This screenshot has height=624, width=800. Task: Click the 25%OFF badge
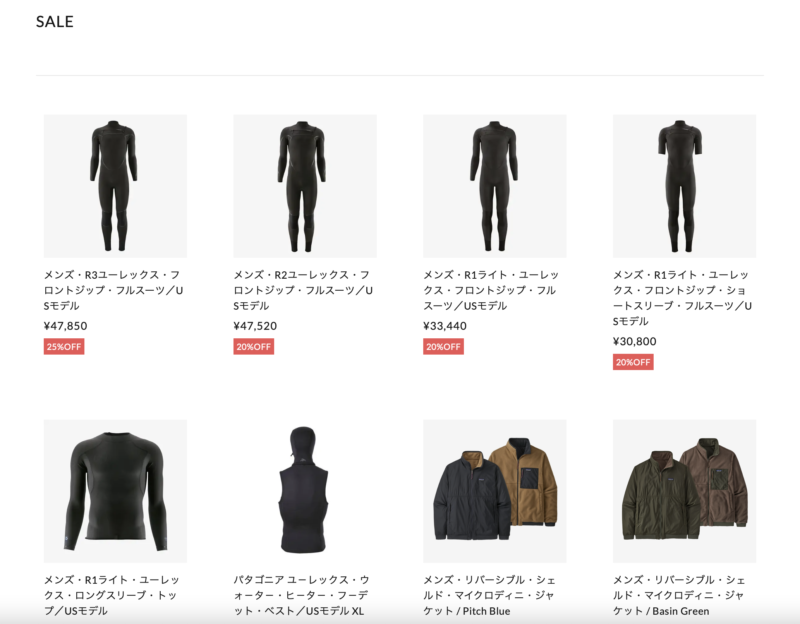coord(64,347)
